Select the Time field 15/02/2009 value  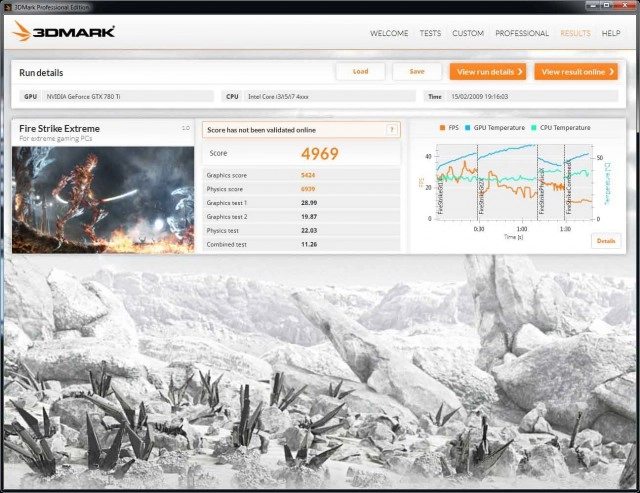click(532, 96)
